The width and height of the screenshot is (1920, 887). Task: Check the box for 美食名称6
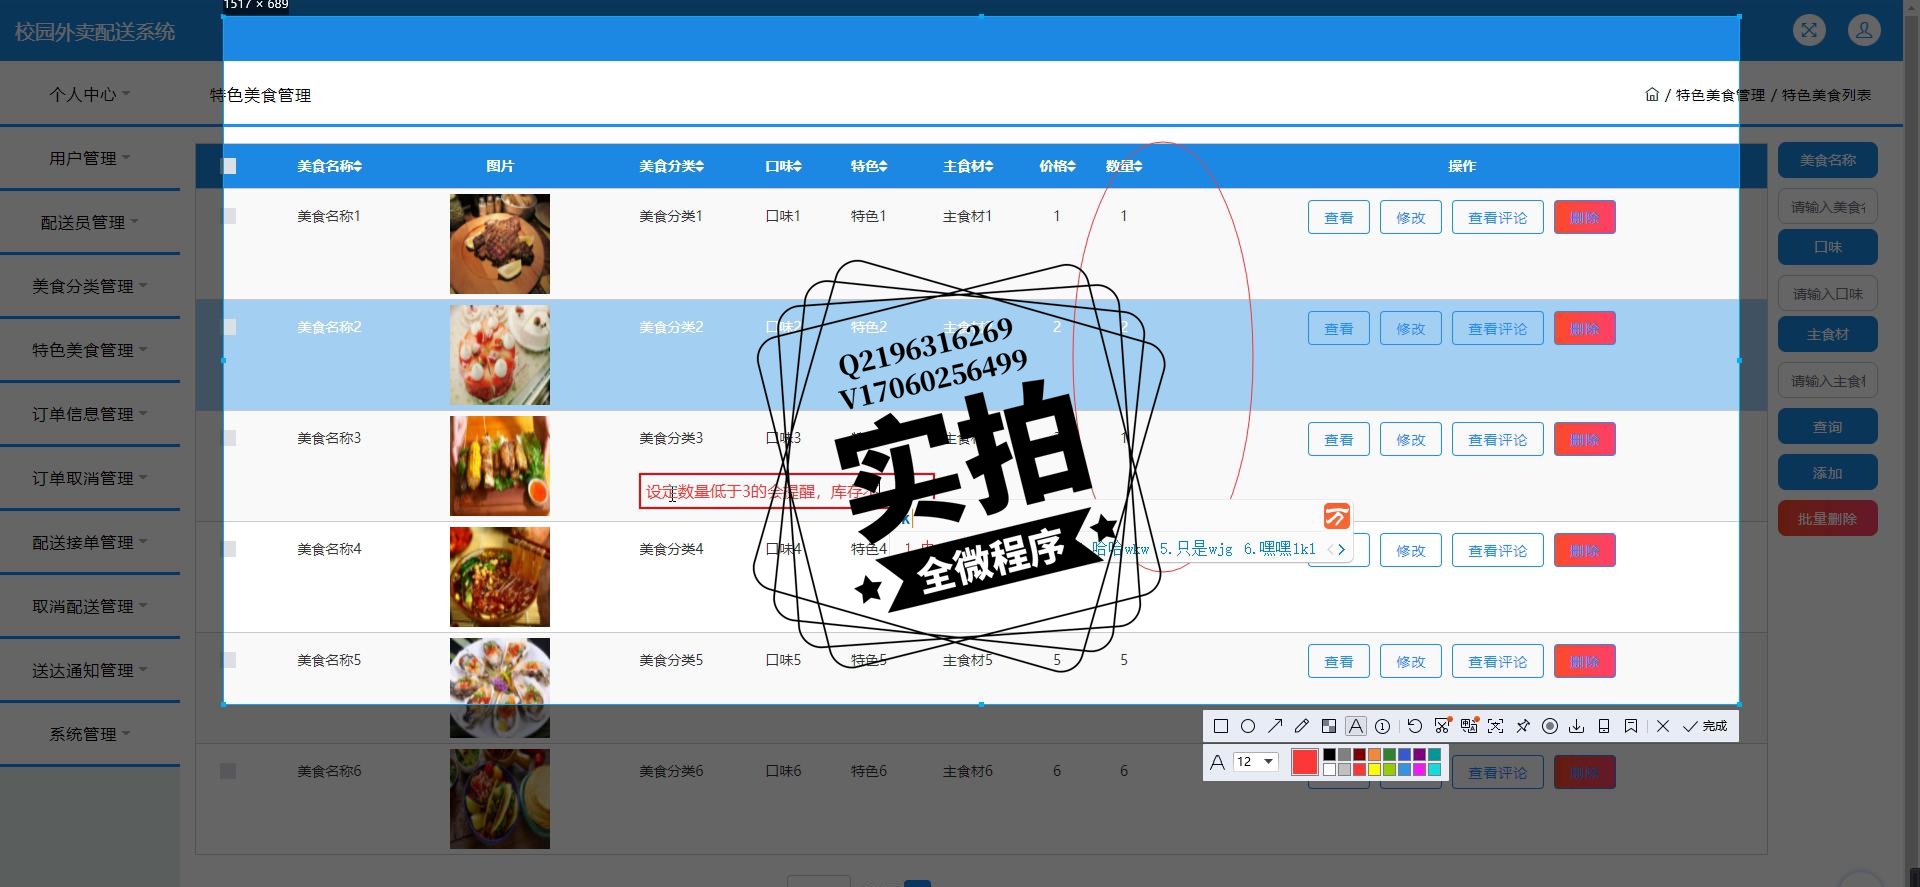pyautogui.click(x=228, y=771)
